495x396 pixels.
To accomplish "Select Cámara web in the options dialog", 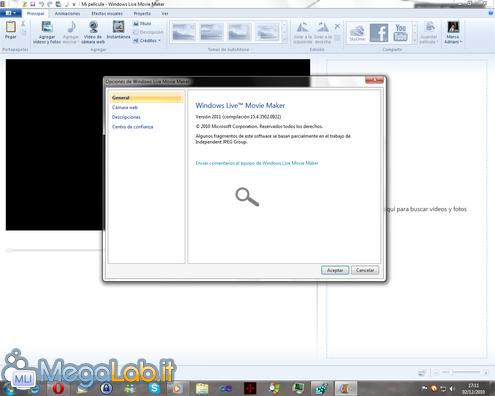I will click(x=125, y=107).
